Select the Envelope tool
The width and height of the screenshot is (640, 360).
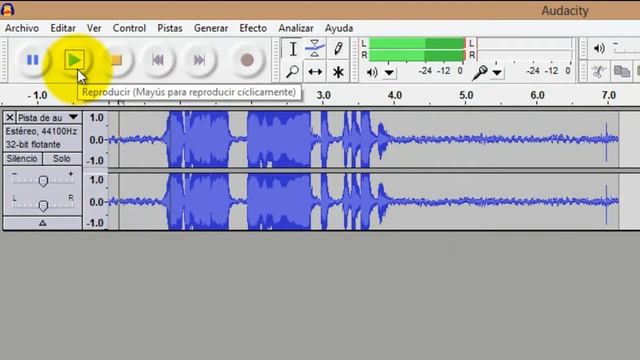pos(315,49)
